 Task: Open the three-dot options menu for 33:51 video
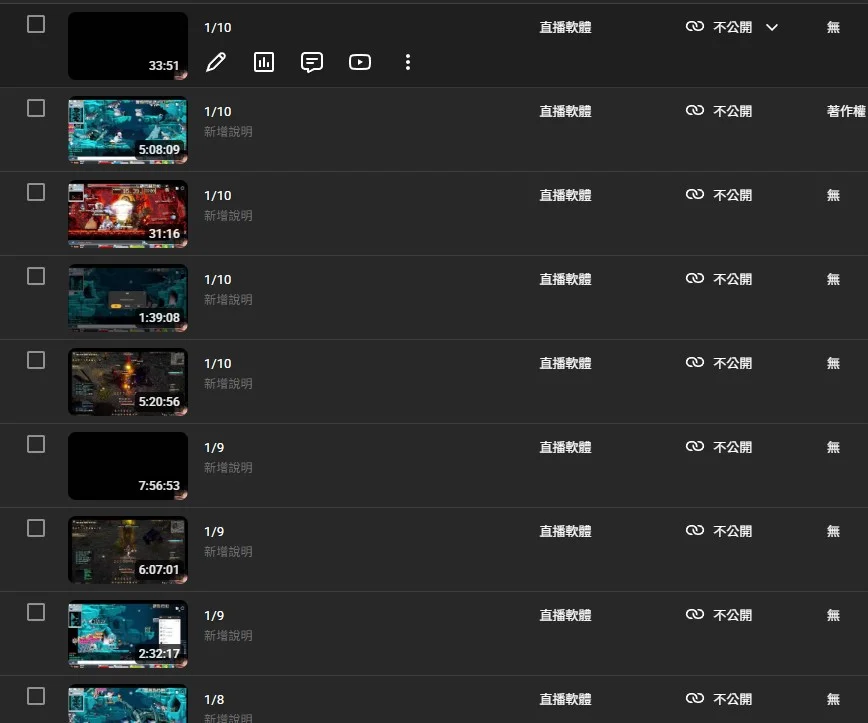point(408,62)
